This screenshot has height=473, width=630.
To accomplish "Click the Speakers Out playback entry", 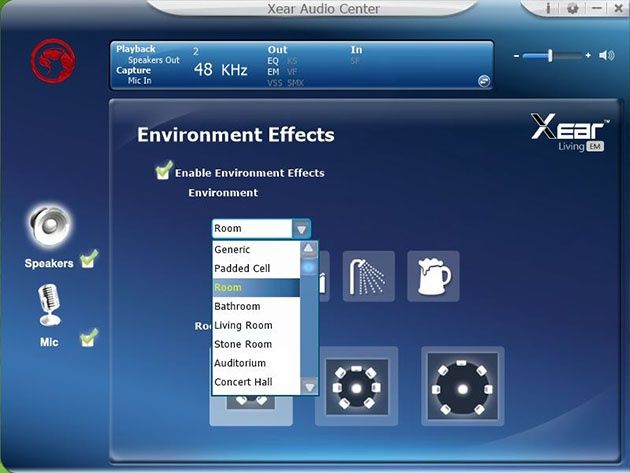I will pyautogui.click(x=153, y=60).
